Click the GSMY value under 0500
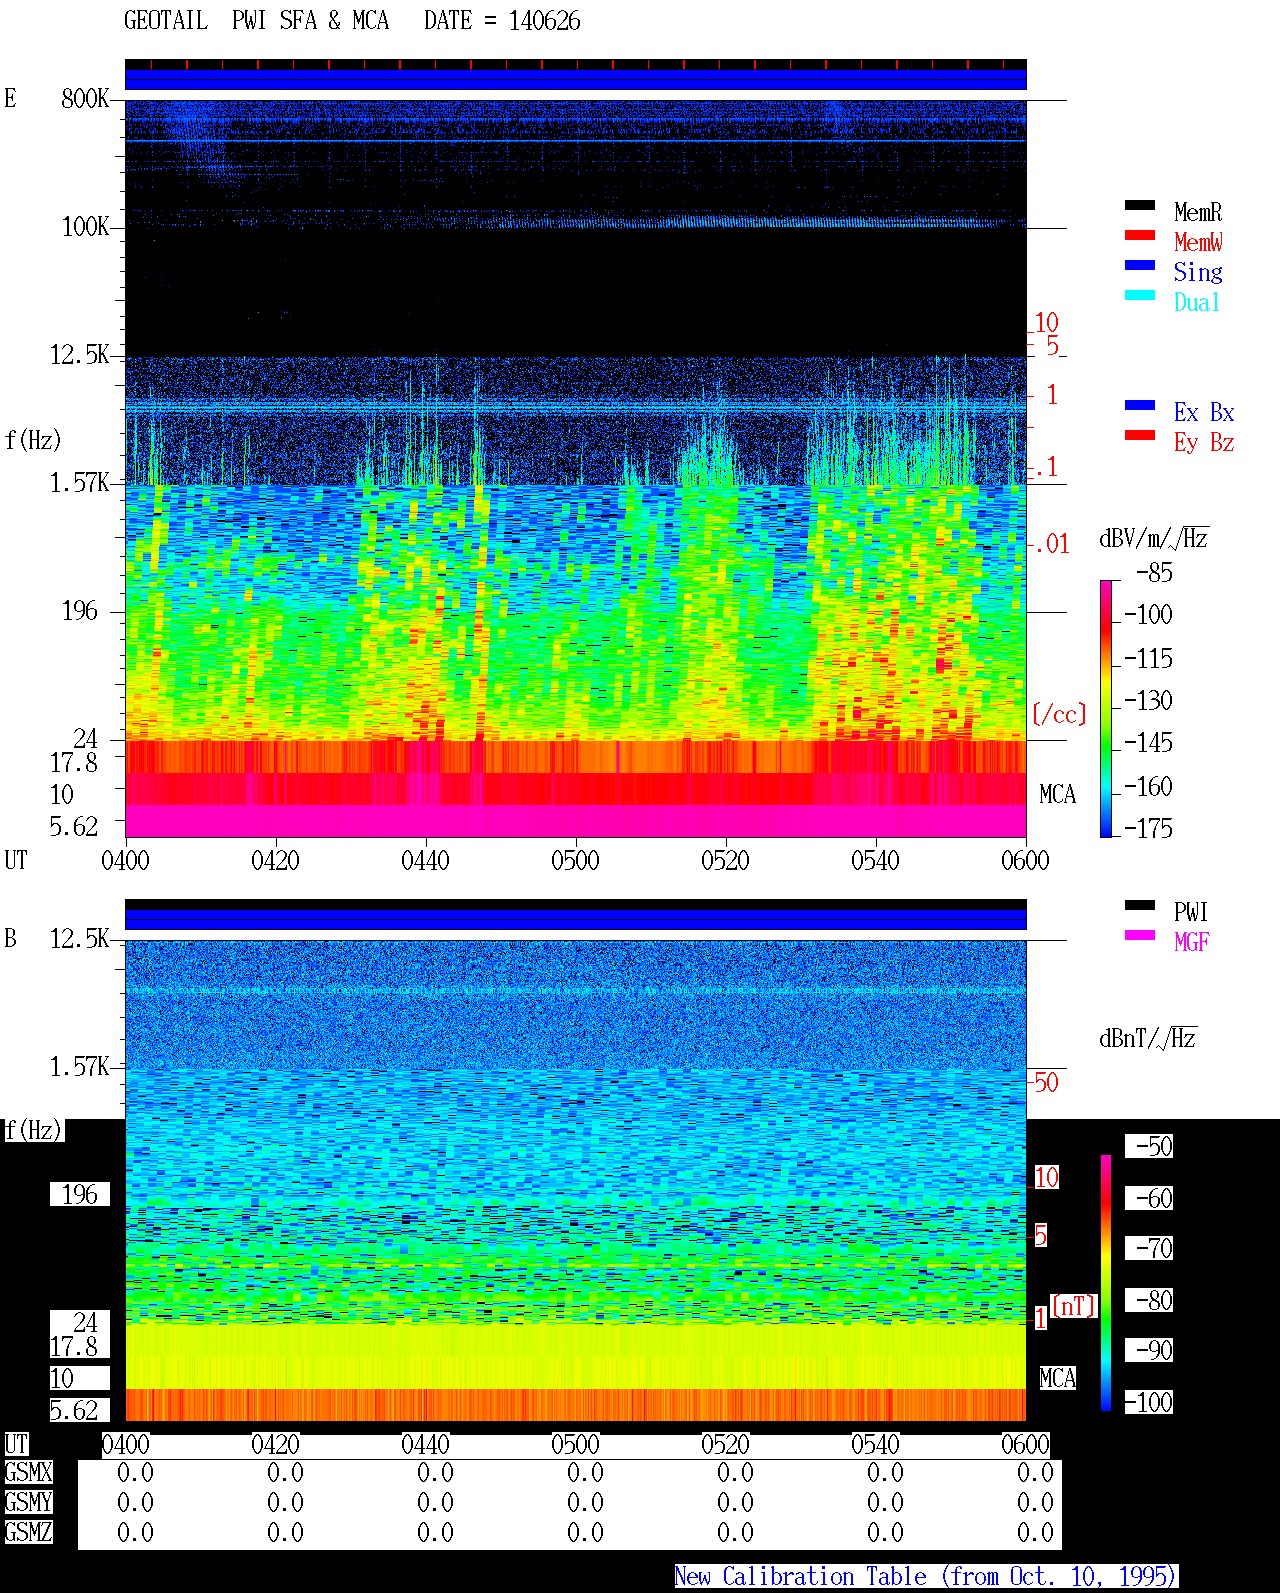1280x1593 pixels. pos(585,1502)
